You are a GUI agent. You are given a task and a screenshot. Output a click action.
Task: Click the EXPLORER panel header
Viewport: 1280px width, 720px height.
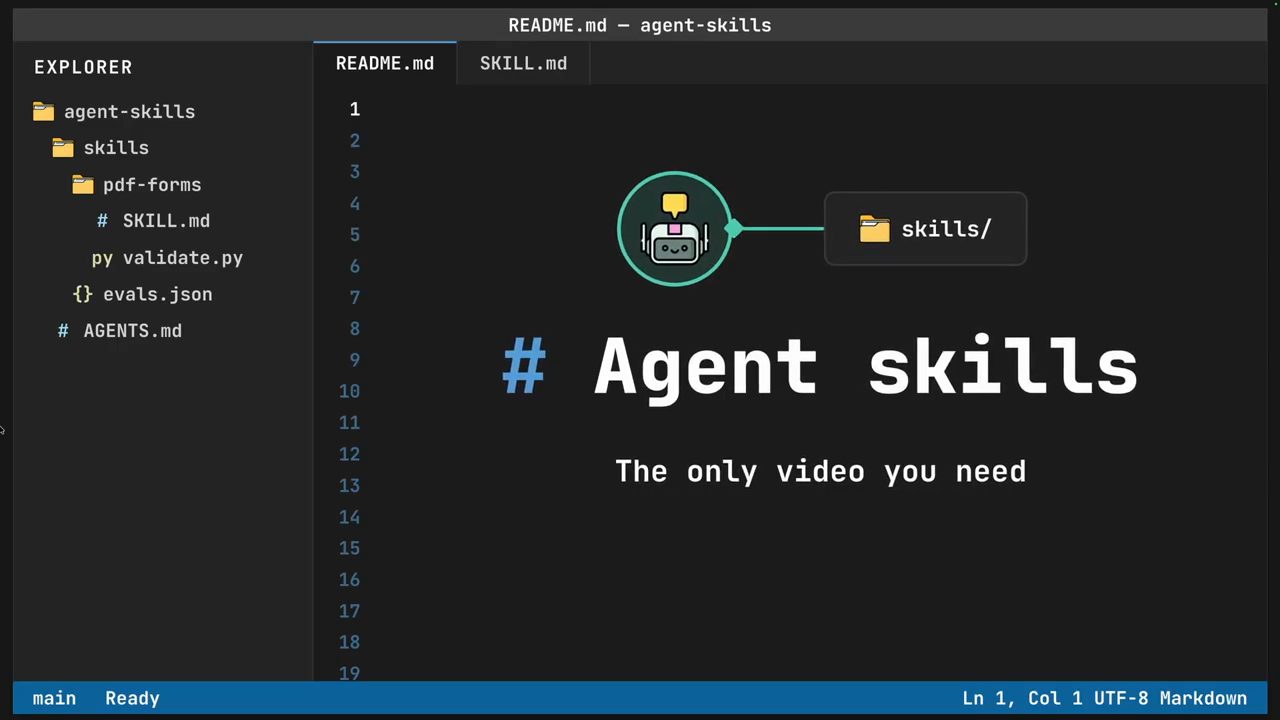point(83,67)
